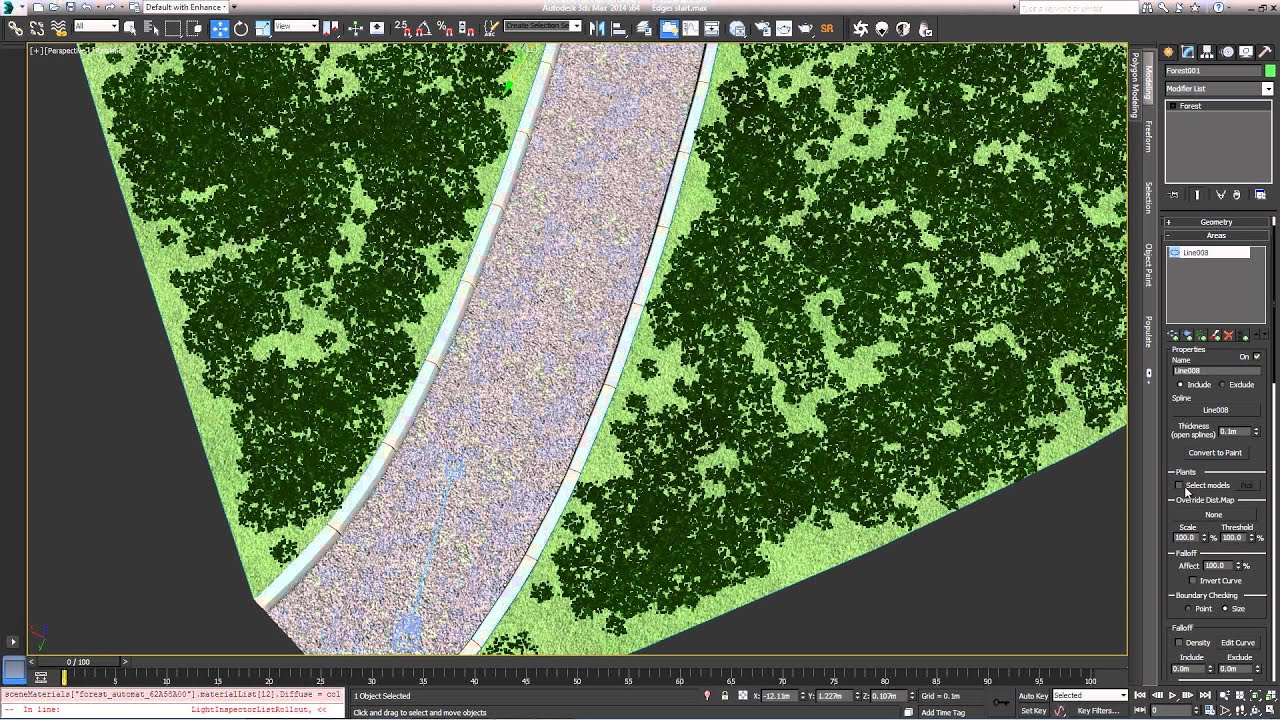Open Render Setup dialog
1280x720 pixels.
[x=762, y=29]
